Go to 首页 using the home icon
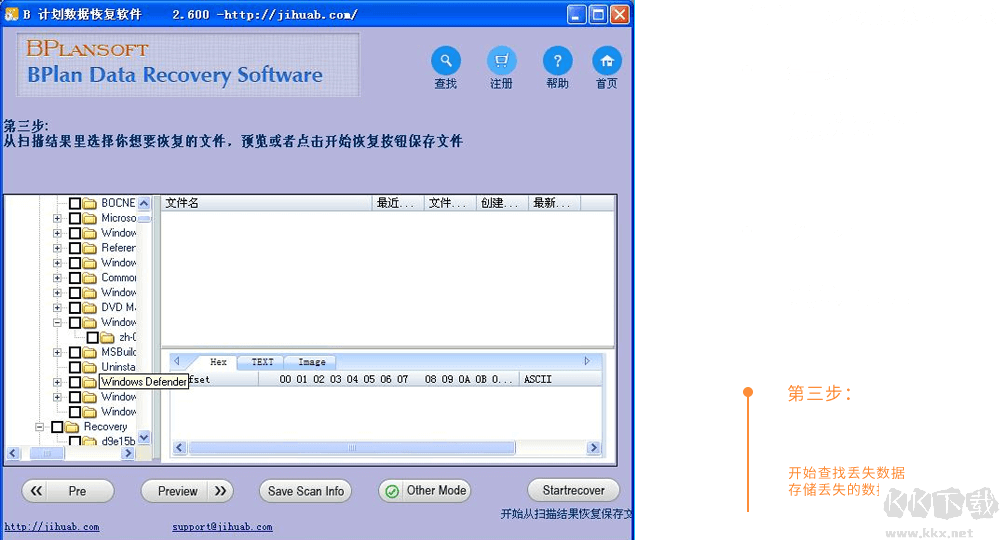The height and width of the screenshot is (540, 1000). 607,61
